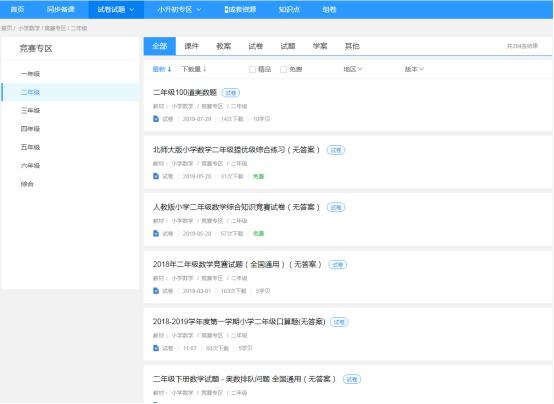Go to 首页 in top navigation

pos(17,10)
